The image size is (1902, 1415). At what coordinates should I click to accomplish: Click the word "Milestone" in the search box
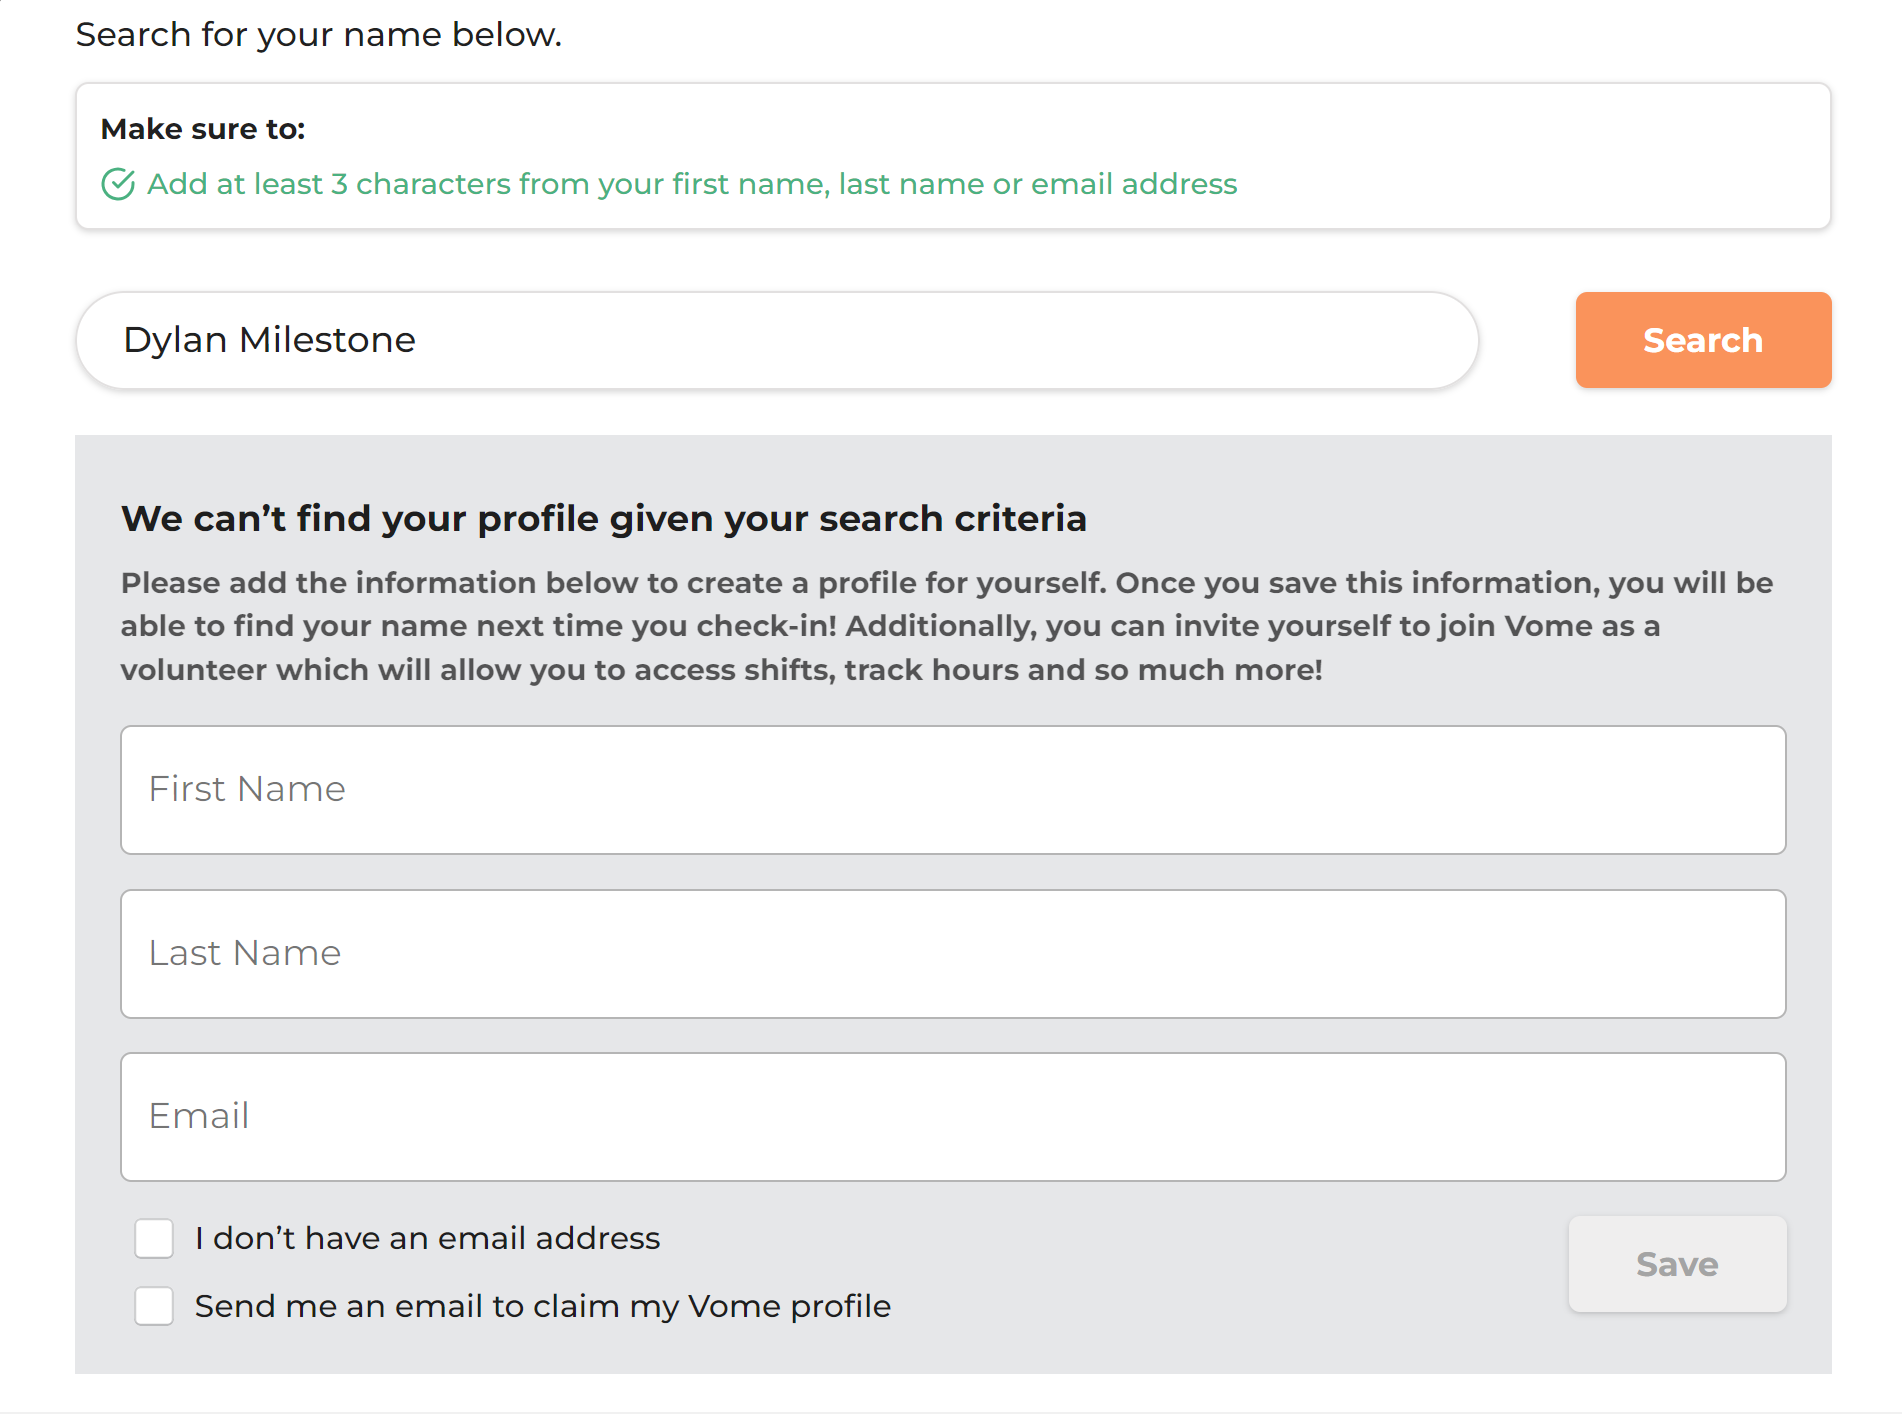327,340
